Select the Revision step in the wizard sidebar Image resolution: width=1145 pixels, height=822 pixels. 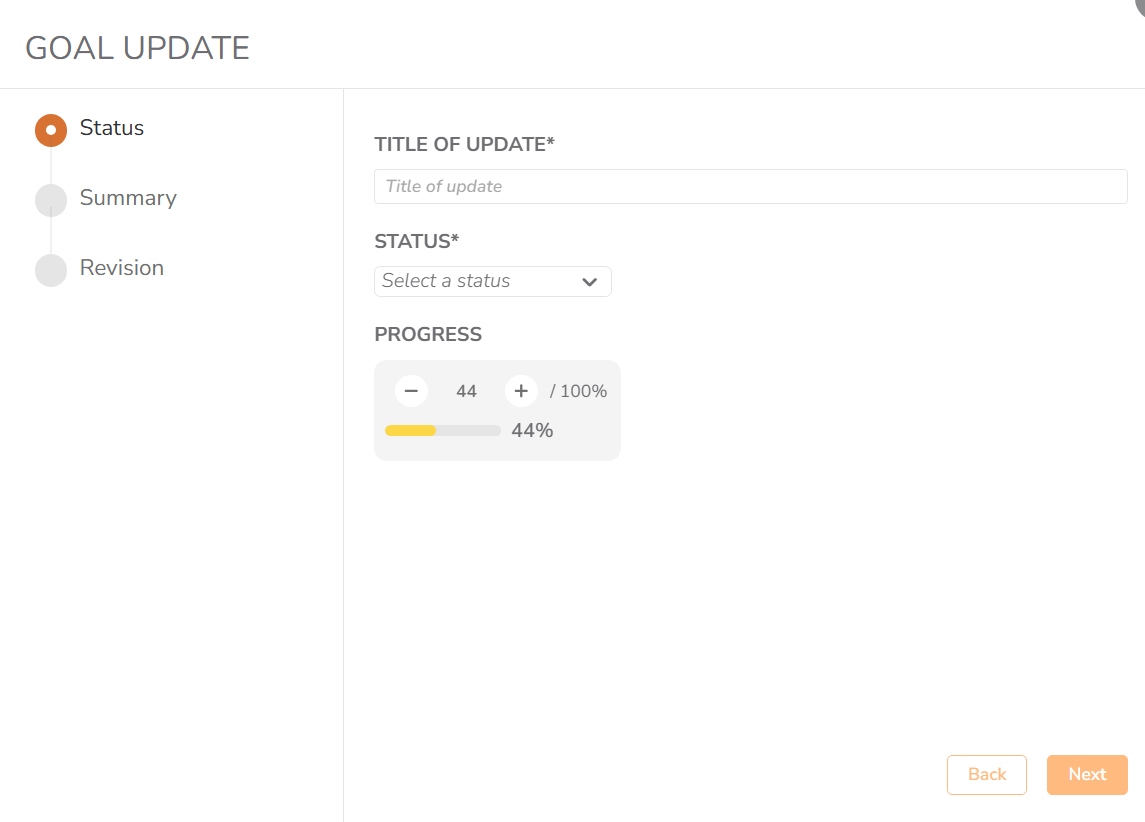coord(122,268)
